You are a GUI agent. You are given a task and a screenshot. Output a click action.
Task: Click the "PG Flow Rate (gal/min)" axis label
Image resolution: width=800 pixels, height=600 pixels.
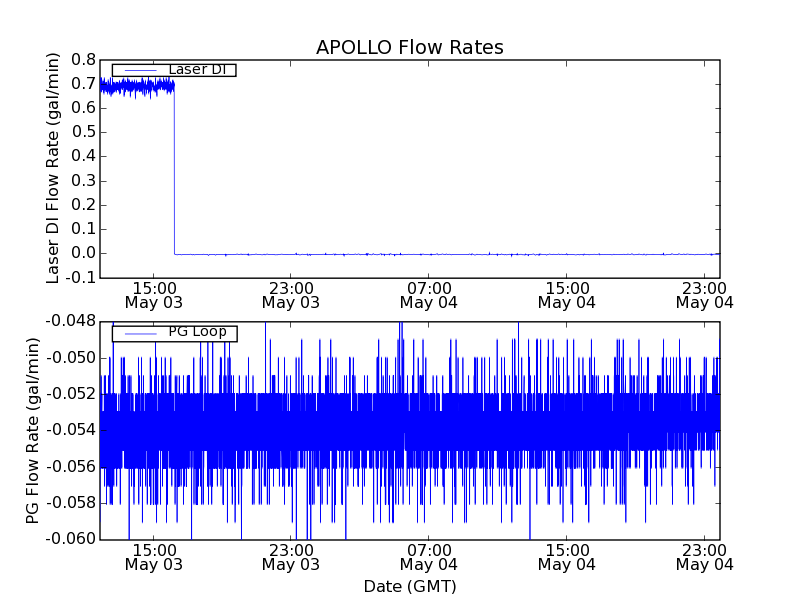point(32,430)
